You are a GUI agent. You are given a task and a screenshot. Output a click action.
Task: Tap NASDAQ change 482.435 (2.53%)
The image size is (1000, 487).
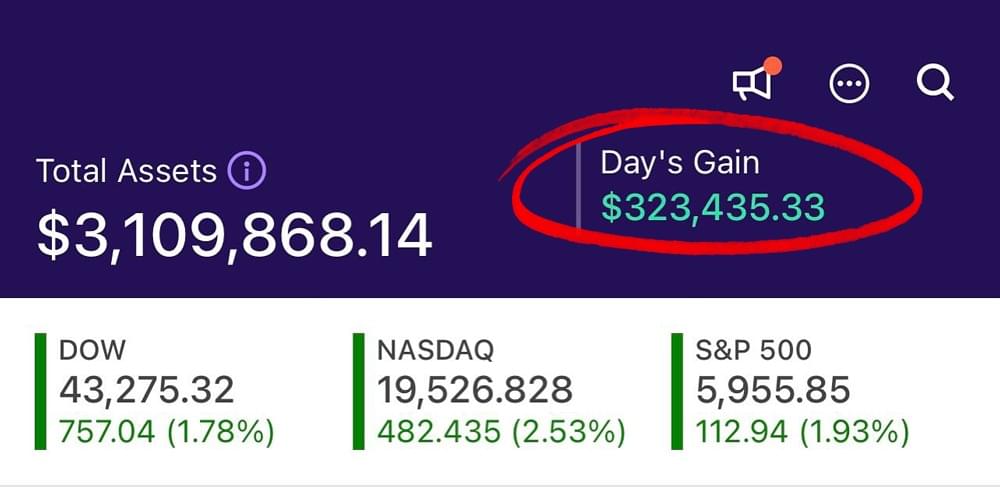(501, 432)
